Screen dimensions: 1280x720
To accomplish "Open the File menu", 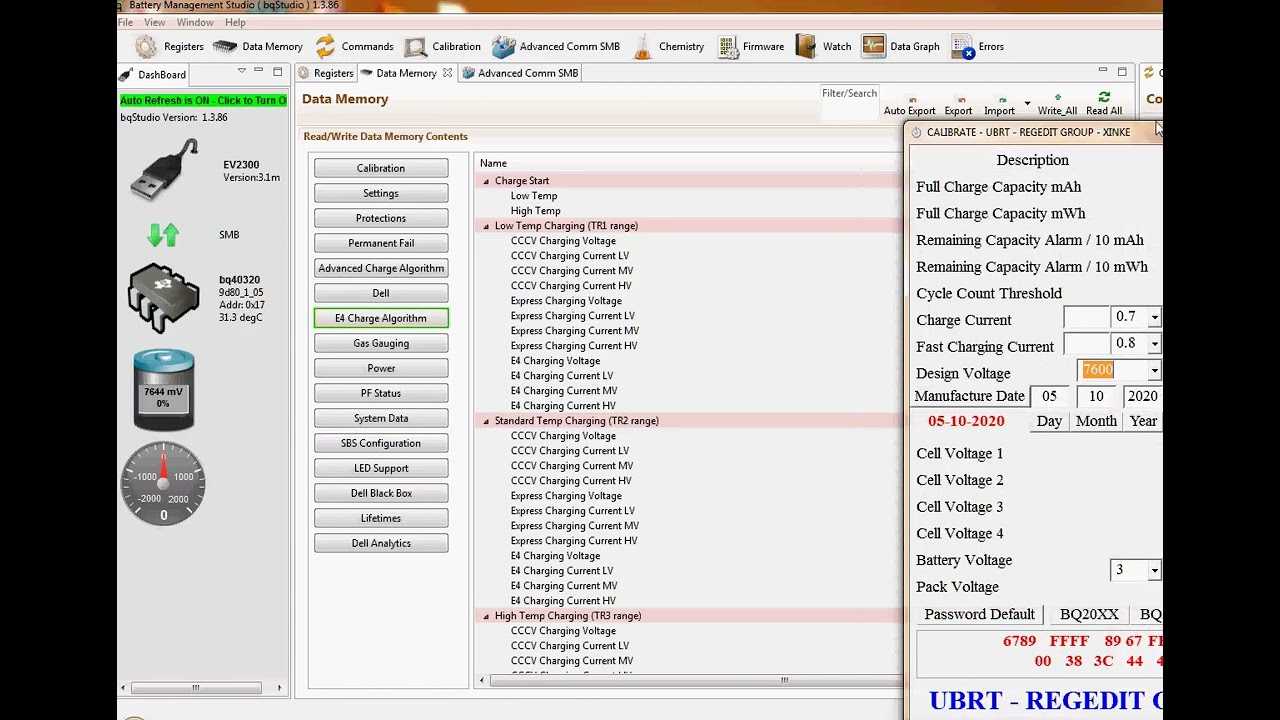I will (x=125, y=22).
